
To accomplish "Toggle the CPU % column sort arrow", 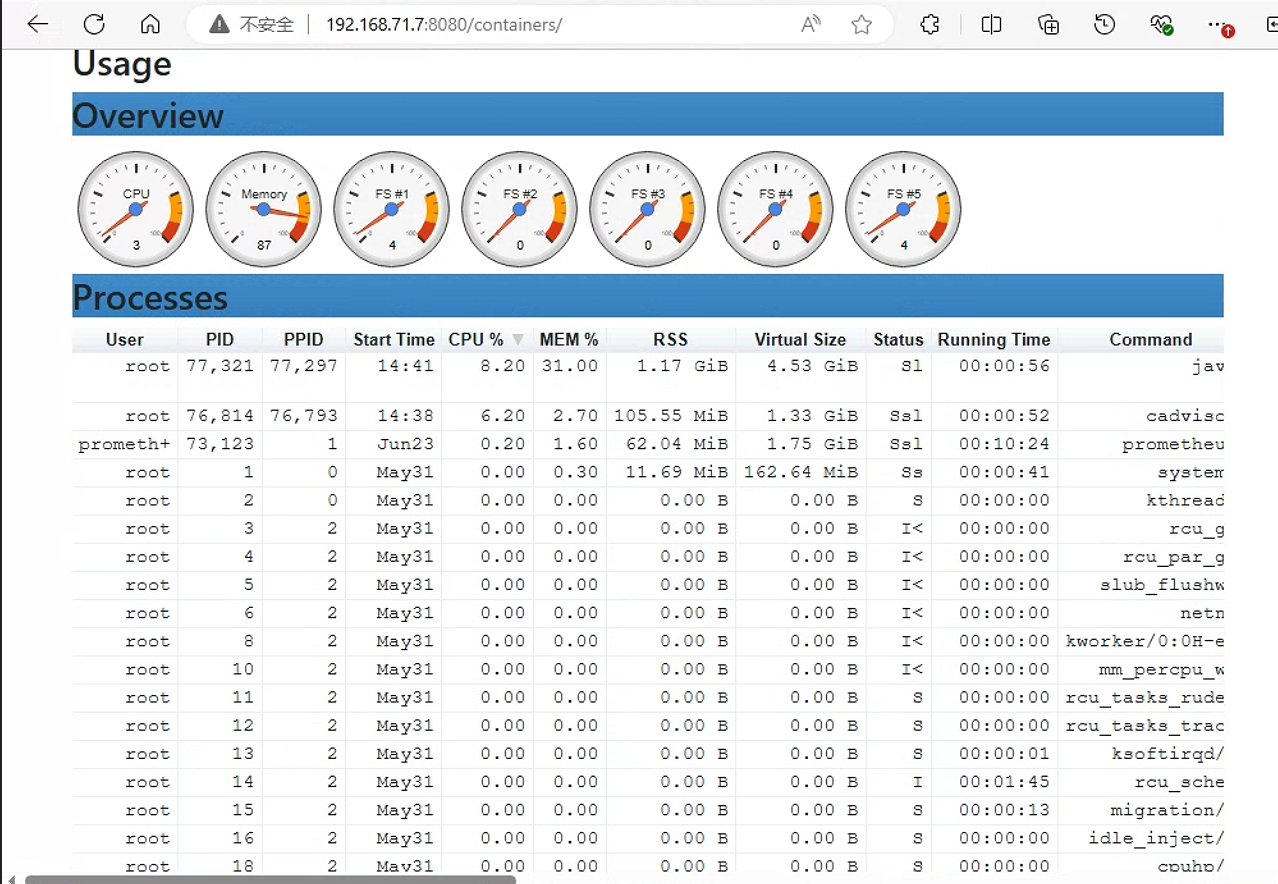I will tap(517, 340).
